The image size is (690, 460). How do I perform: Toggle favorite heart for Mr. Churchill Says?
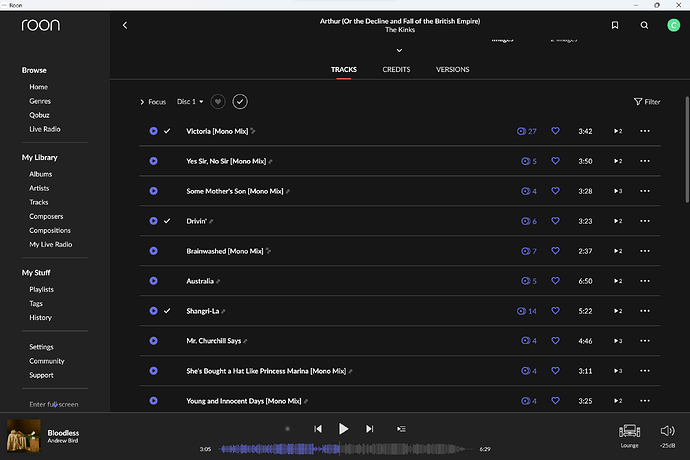[x=555, y=340]
